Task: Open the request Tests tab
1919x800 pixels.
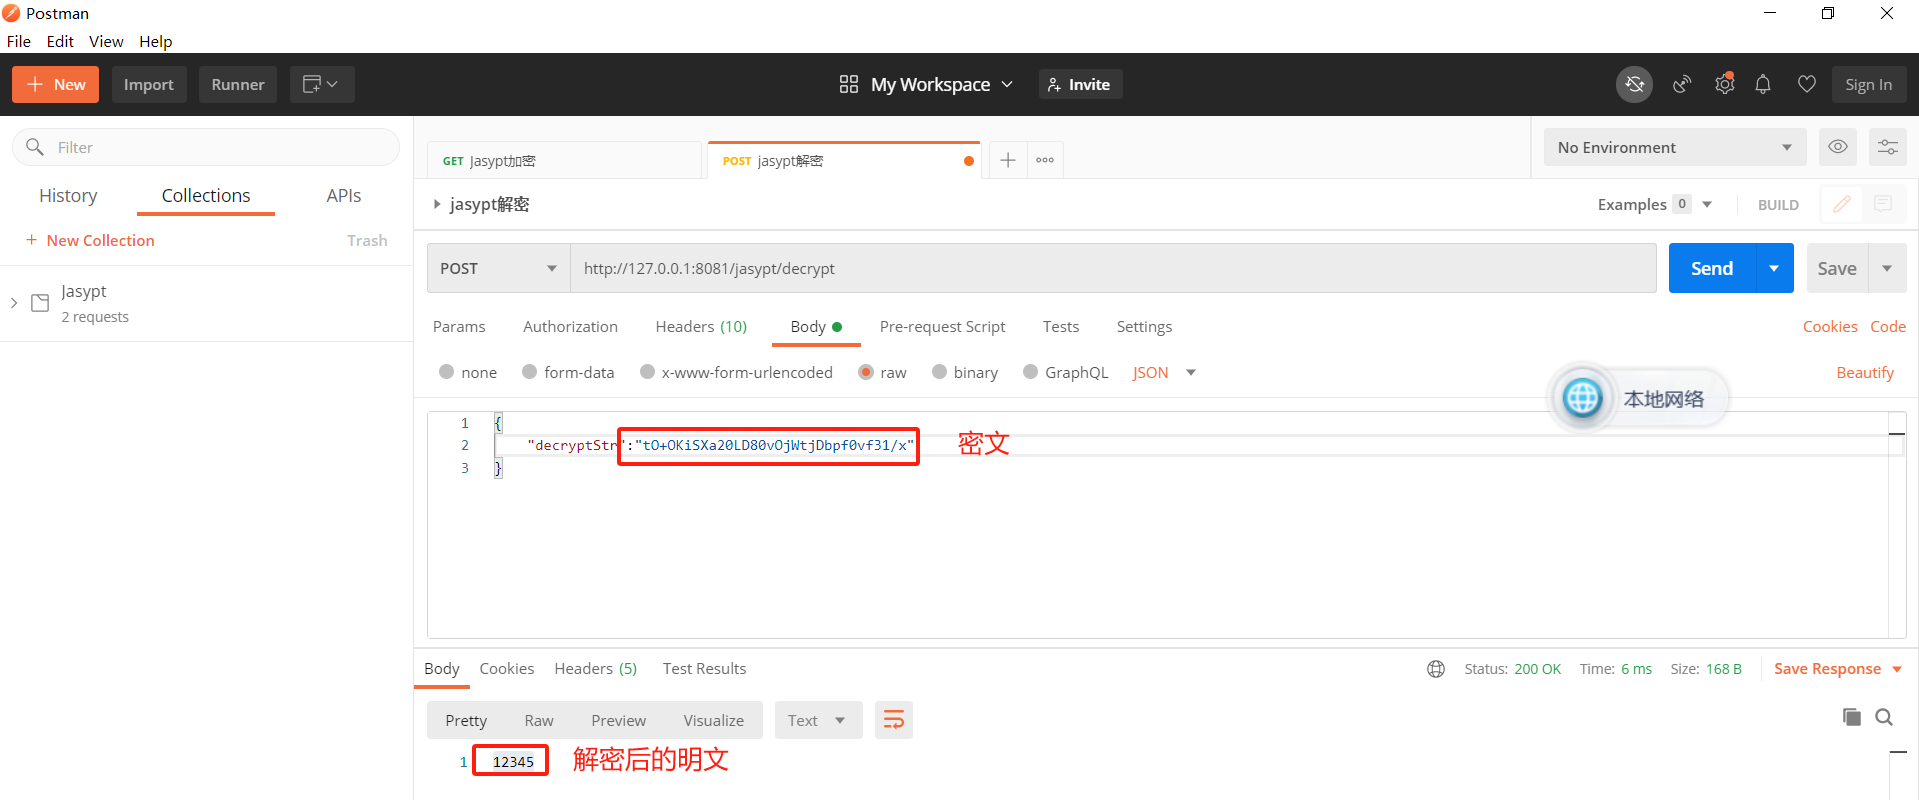Action: pyautogui.click(x=1061, y=327)
